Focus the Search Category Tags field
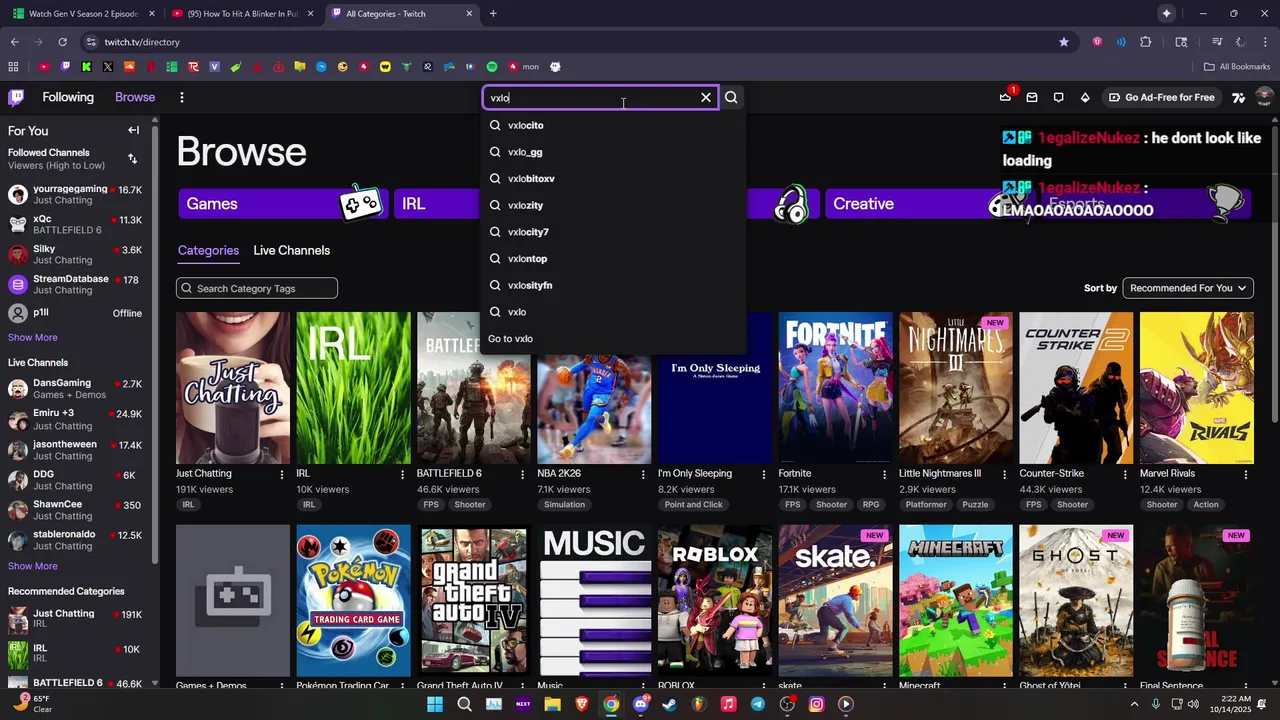 coord(257,288)
